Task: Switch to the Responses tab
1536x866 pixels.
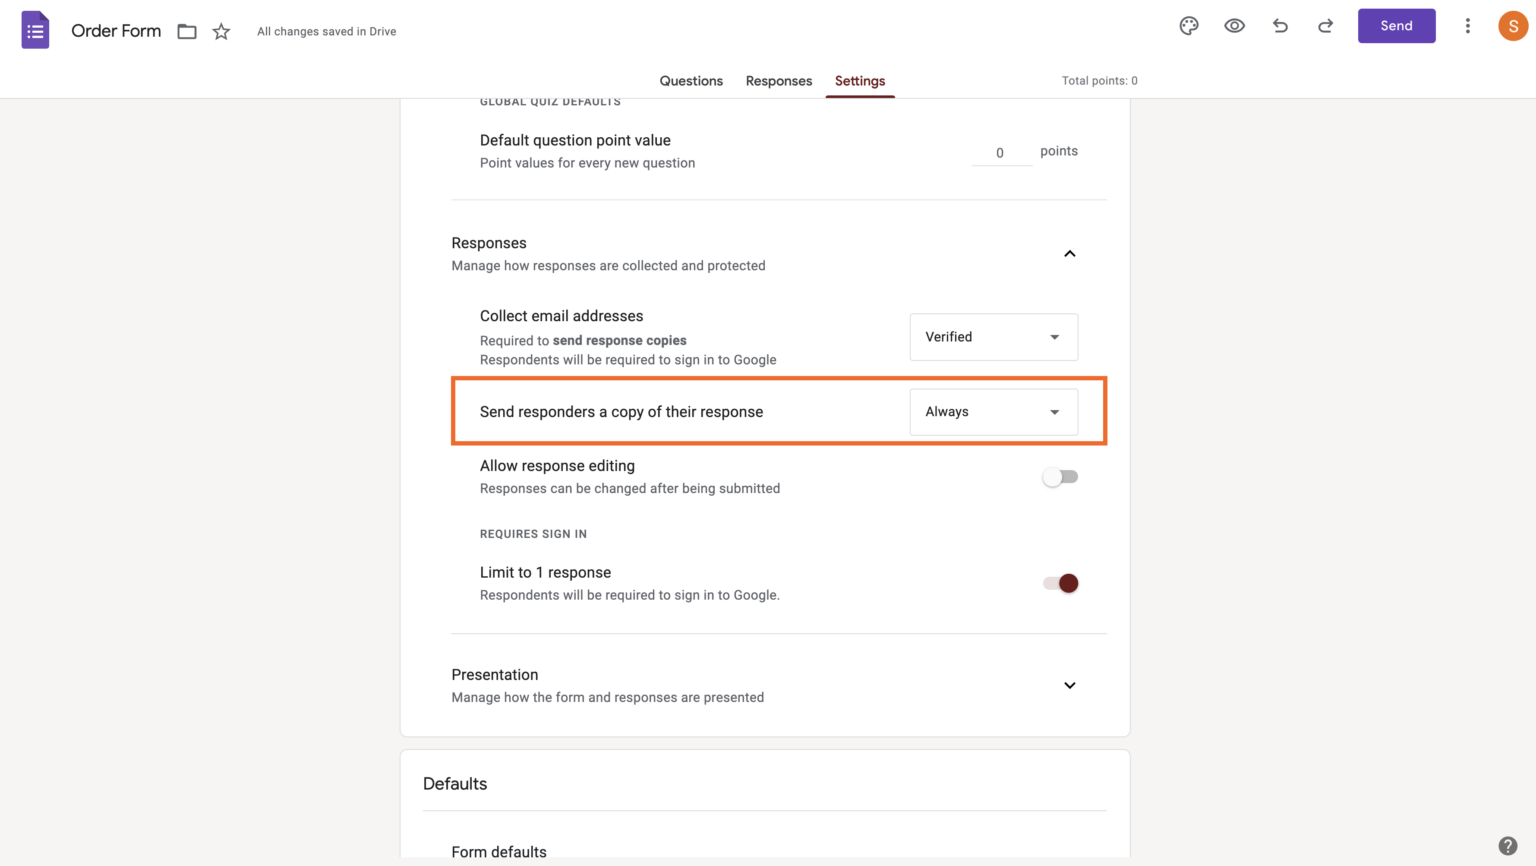Action: (778, 81)
